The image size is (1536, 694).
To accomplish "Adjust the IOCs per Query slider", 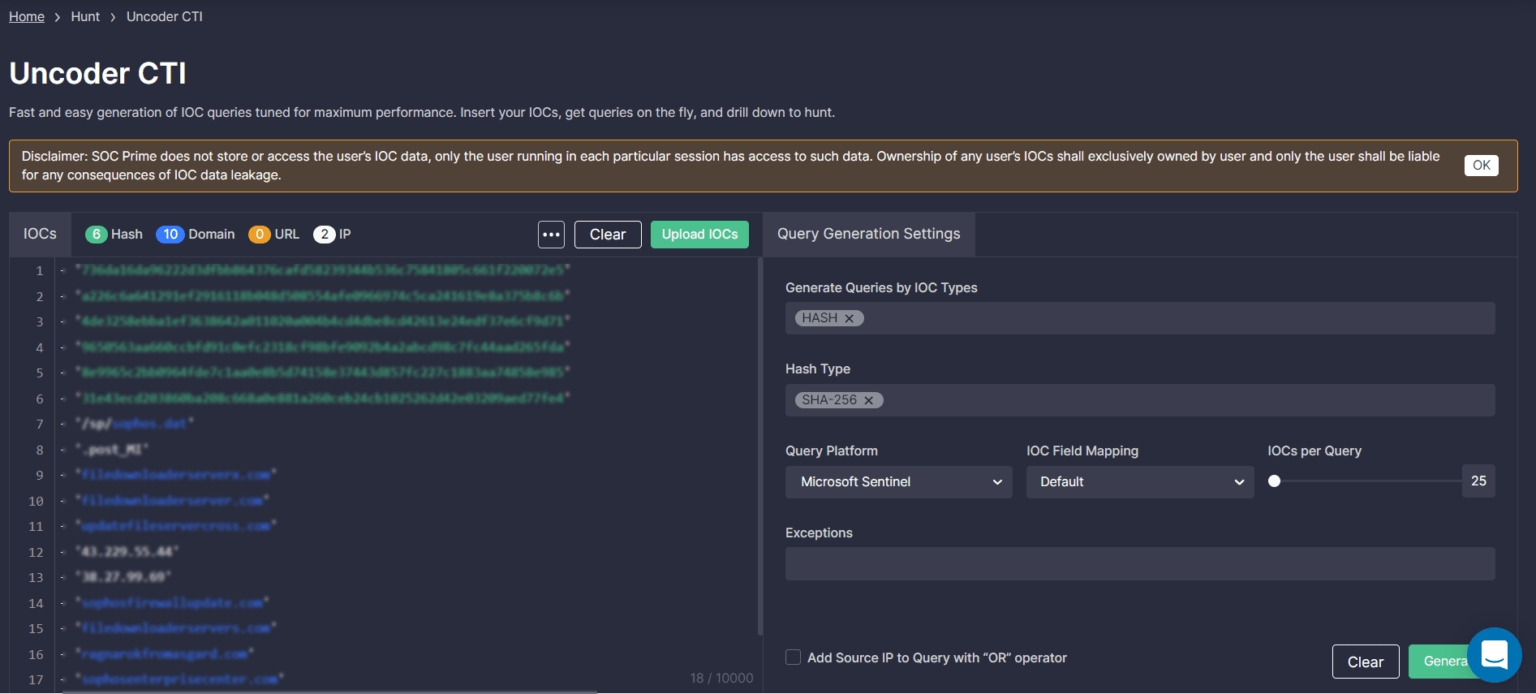I will click(1274, 481).
